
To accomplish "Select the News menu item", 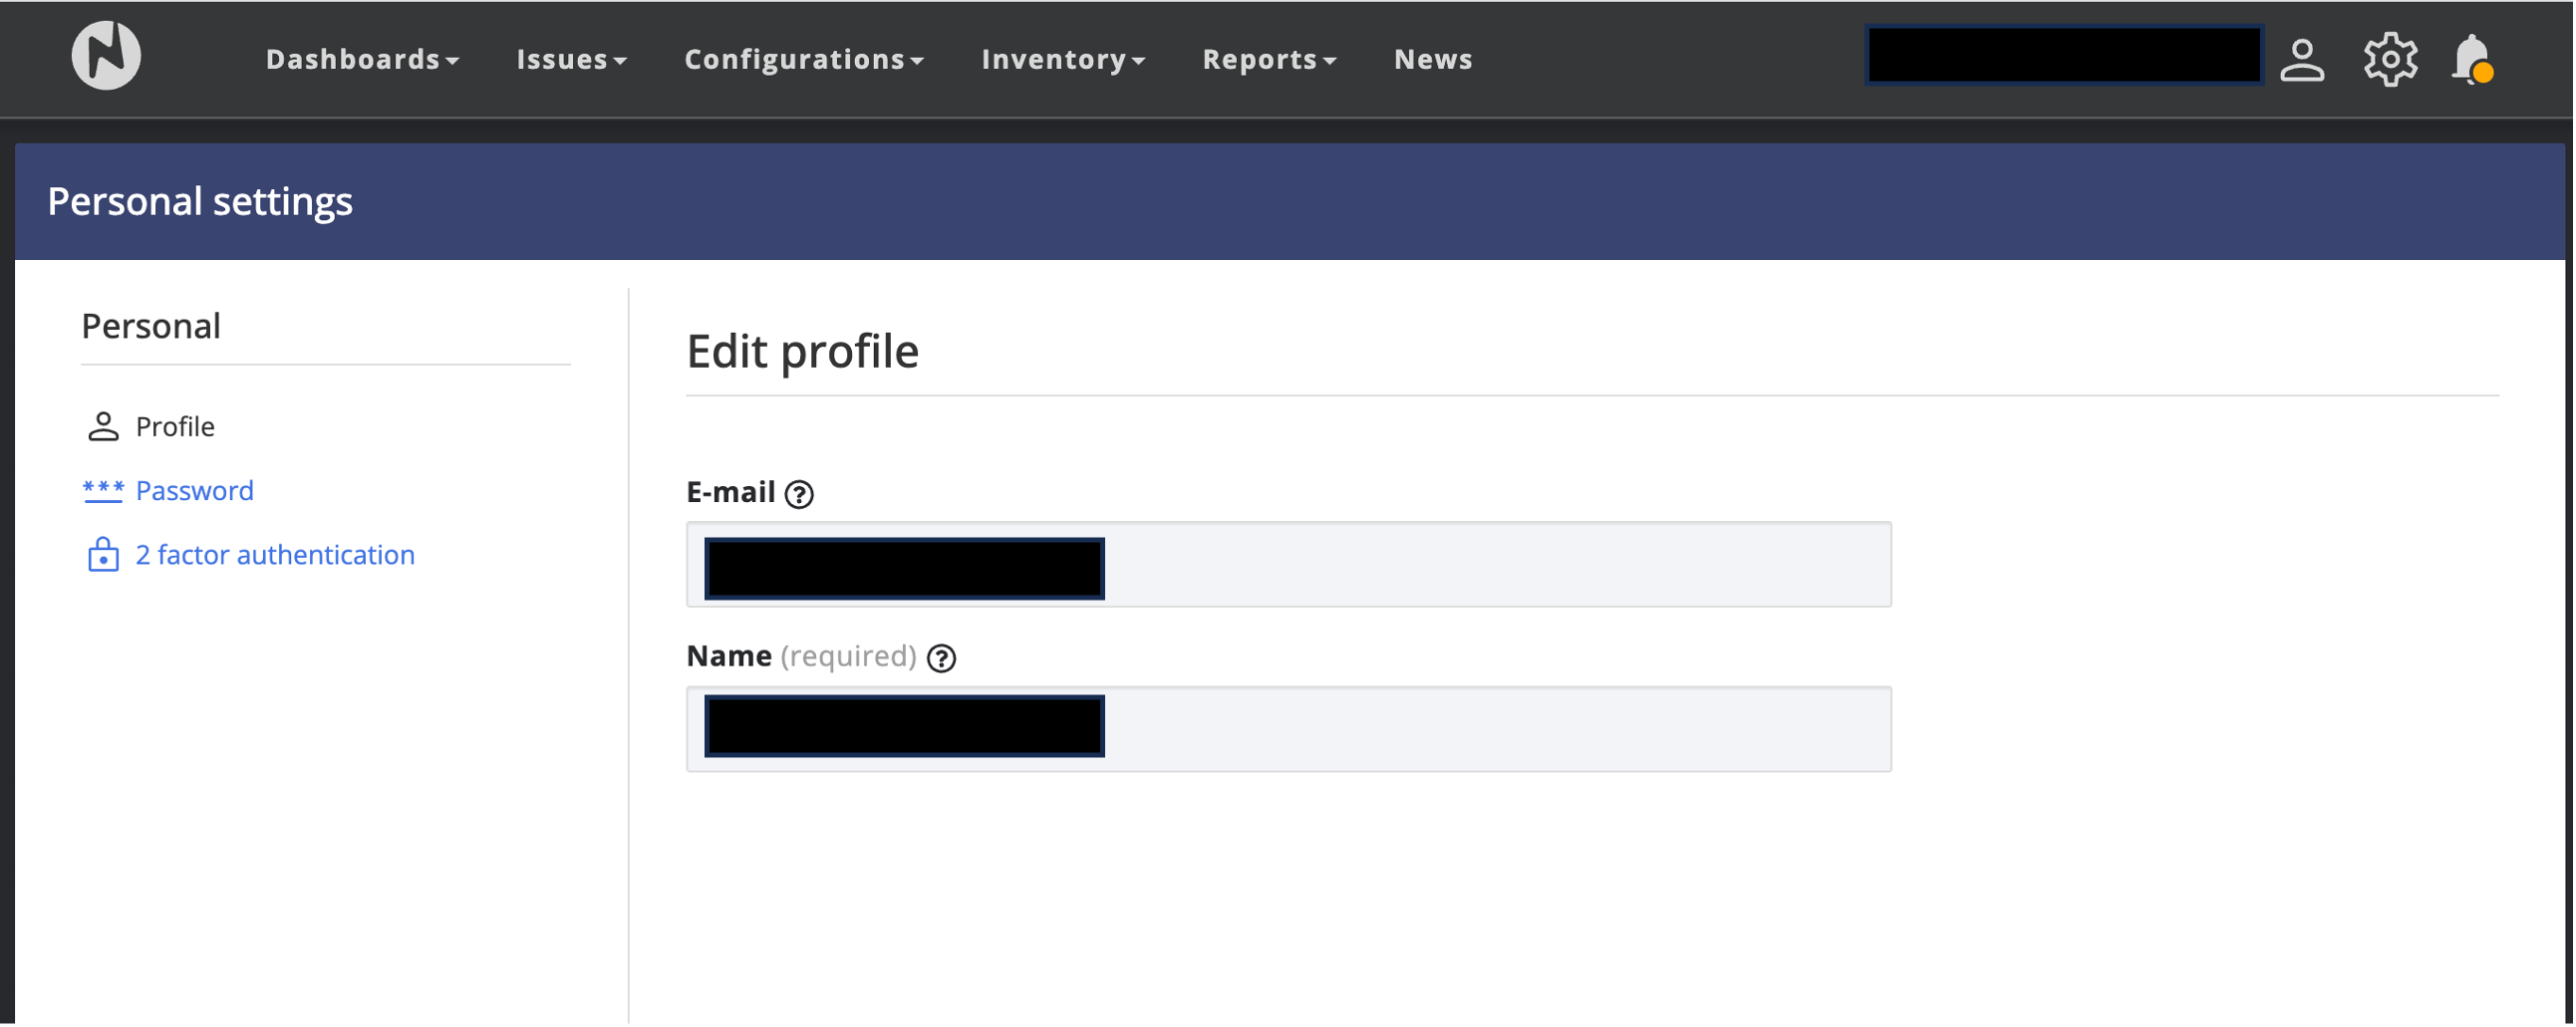I will pyautogui.click(x=1432, y=58).
